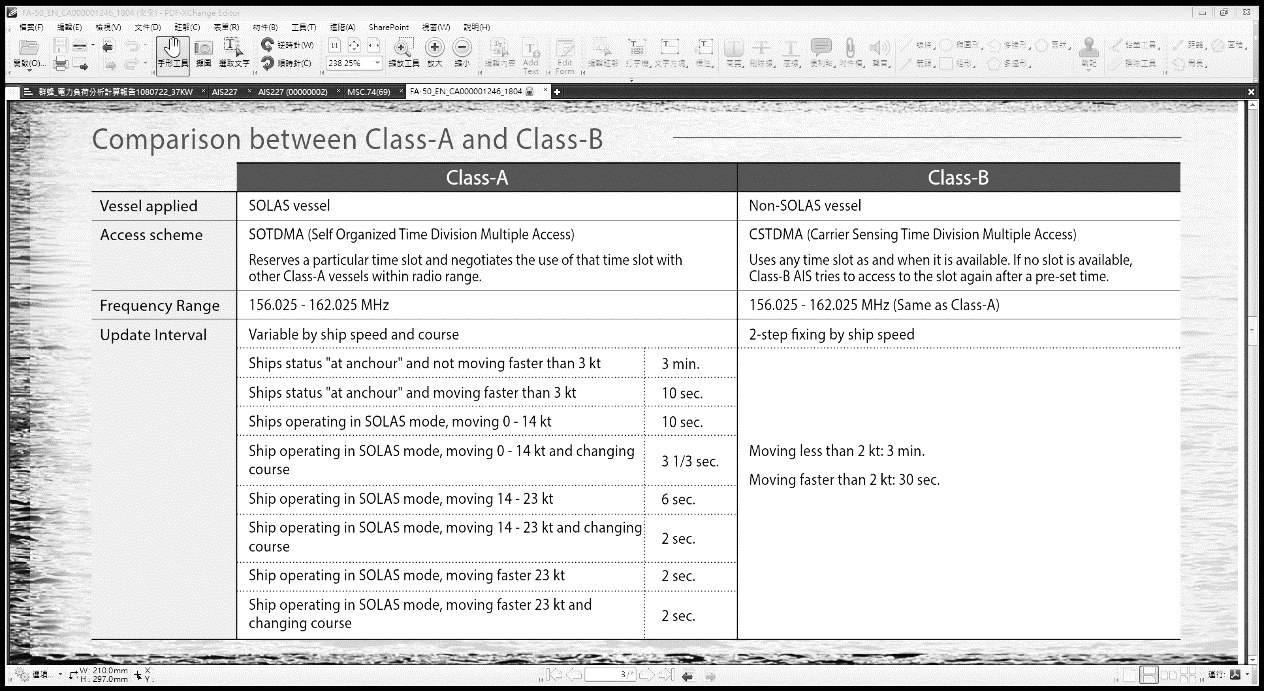
Task: Open the Stamp tool
Action: click(x=1089, y=52)
